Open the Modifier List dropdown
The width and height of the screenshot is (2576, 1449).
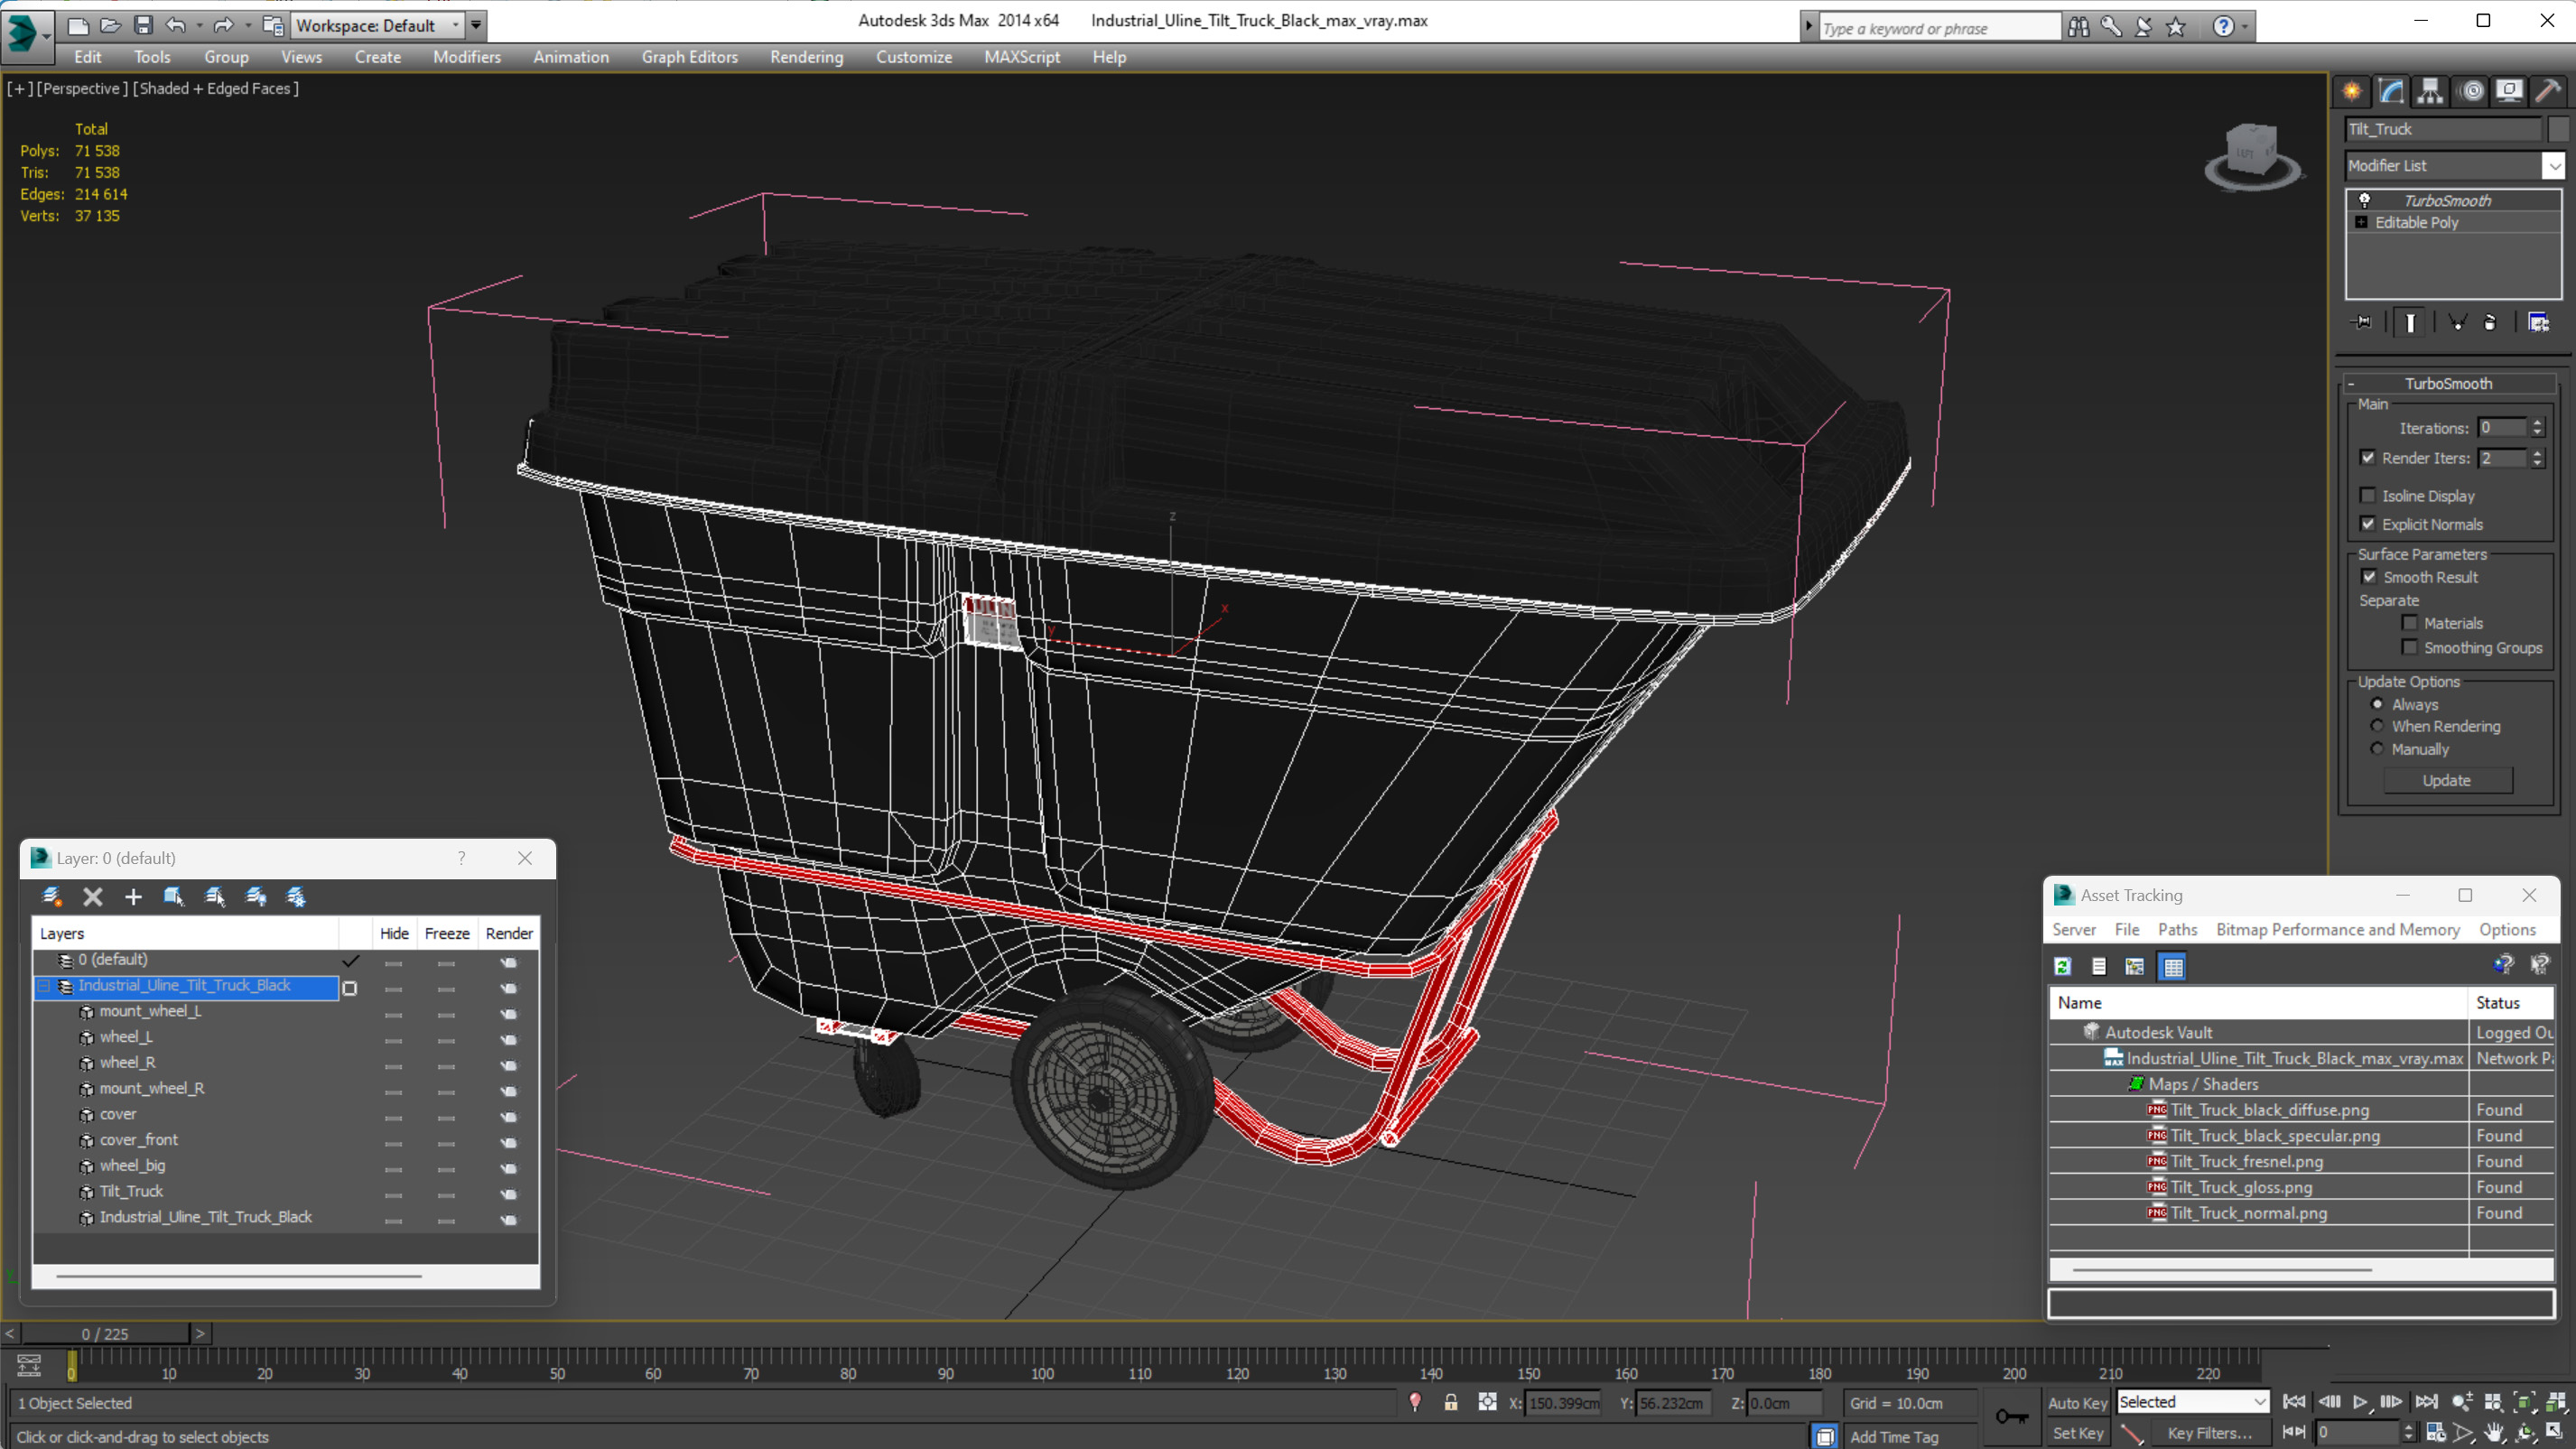[2553, 166]
